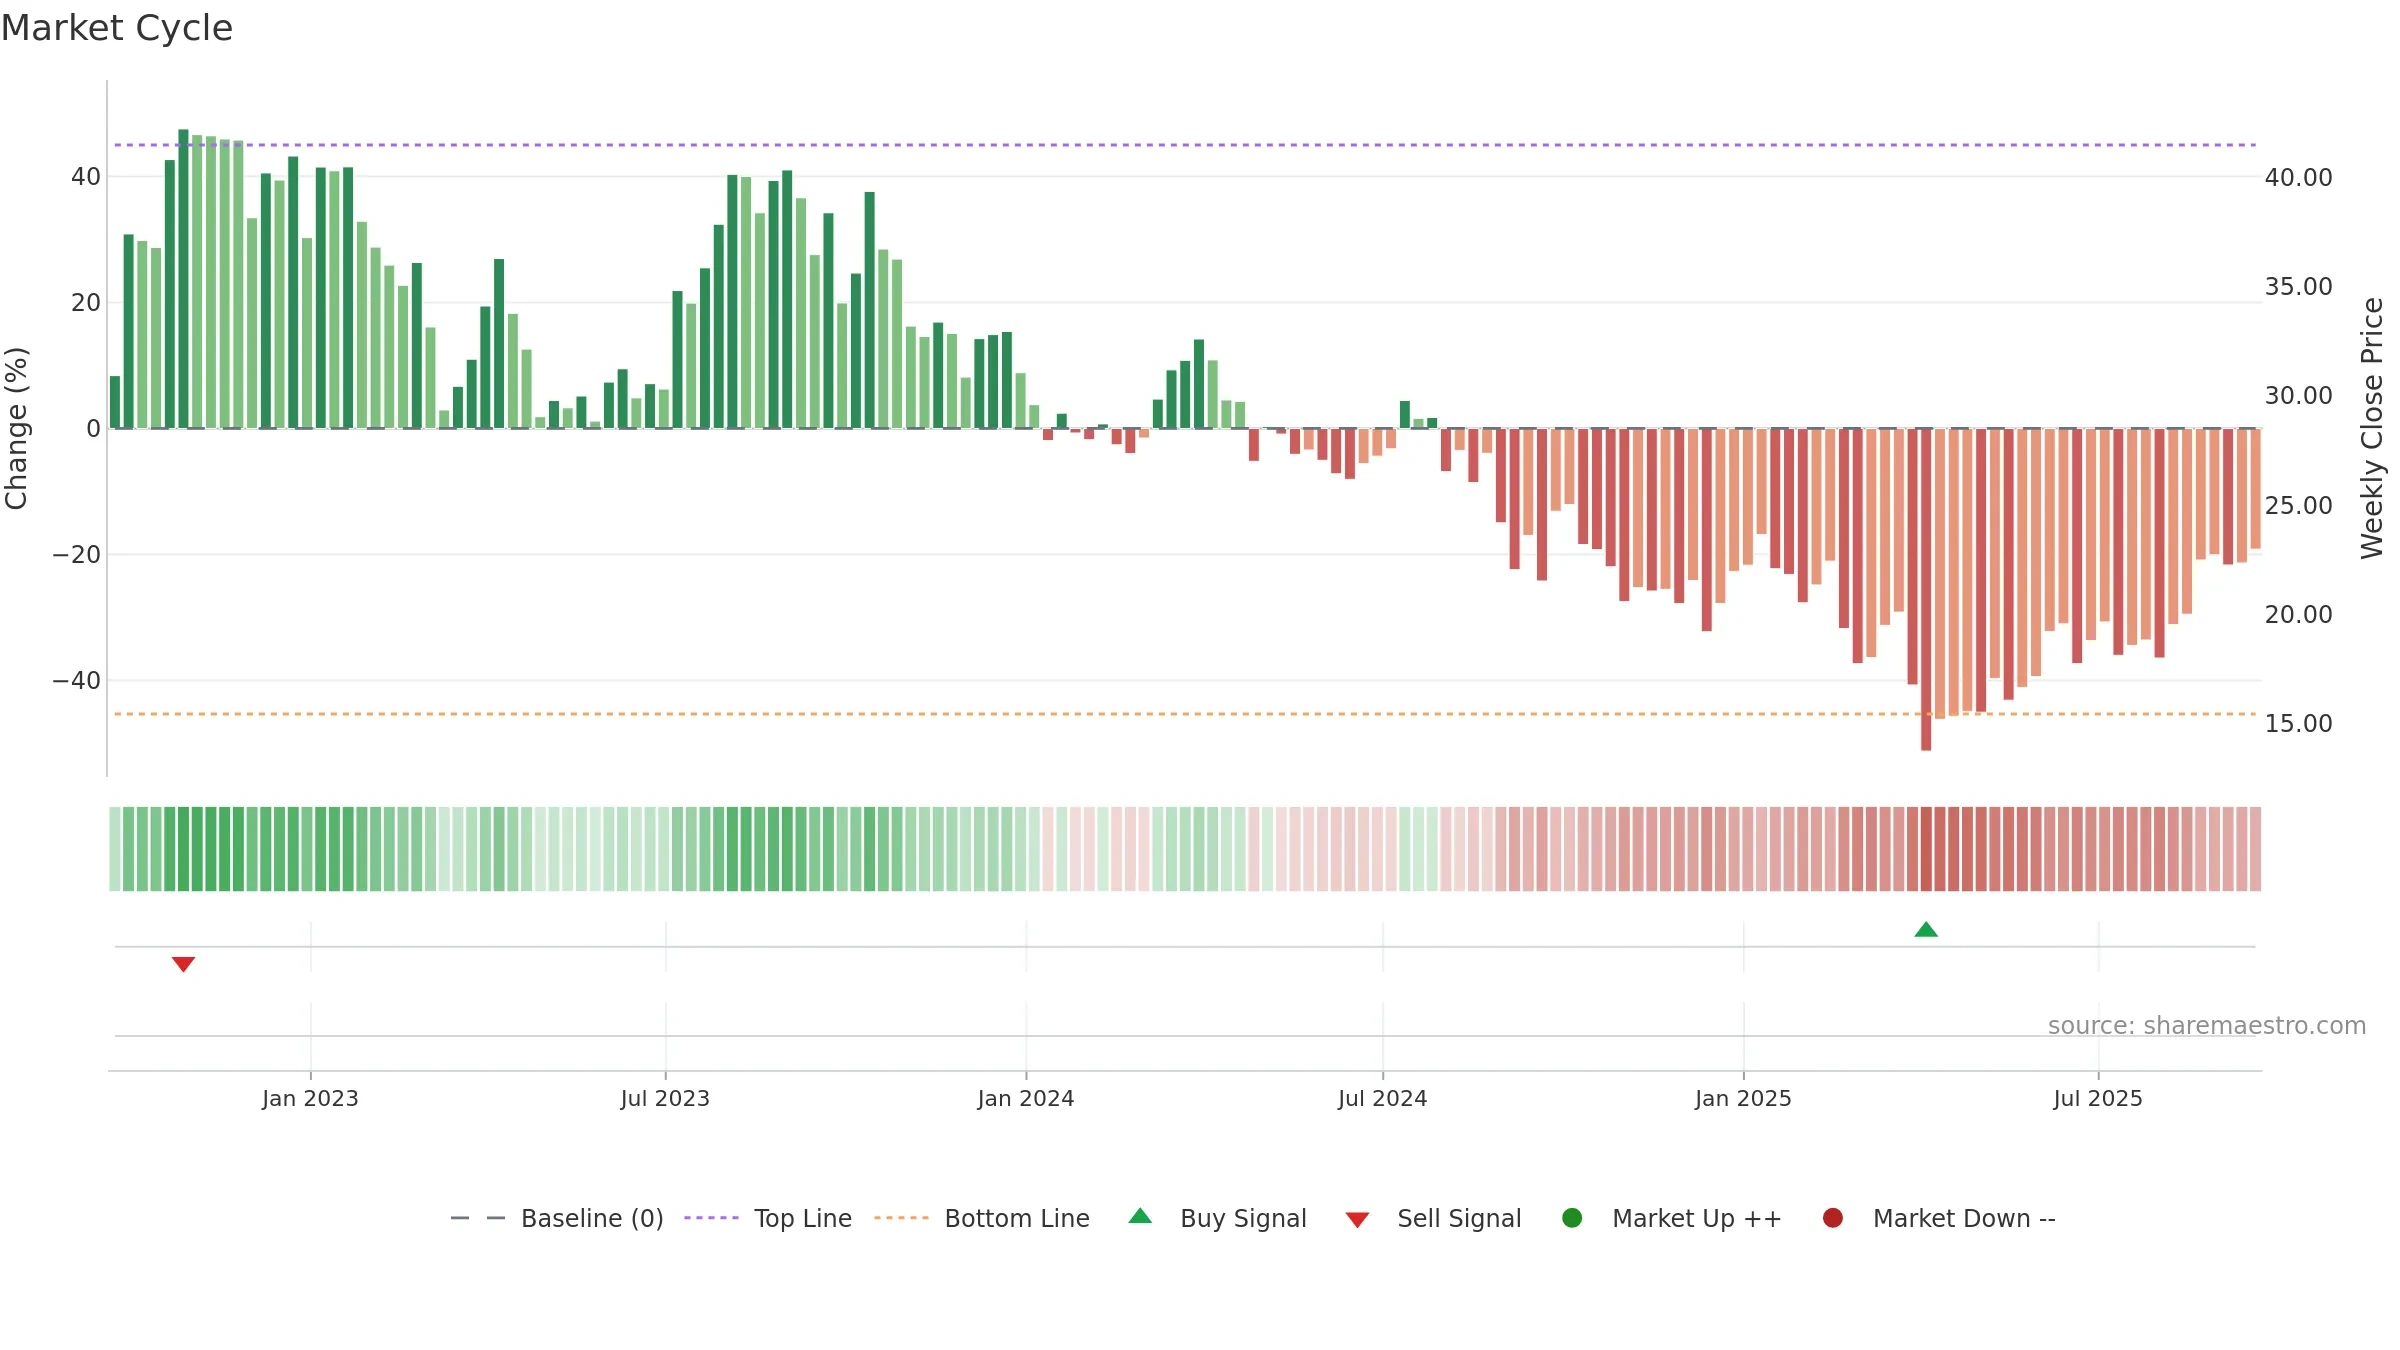Click the Jan 2025 axis label

pos(1743,1098)
